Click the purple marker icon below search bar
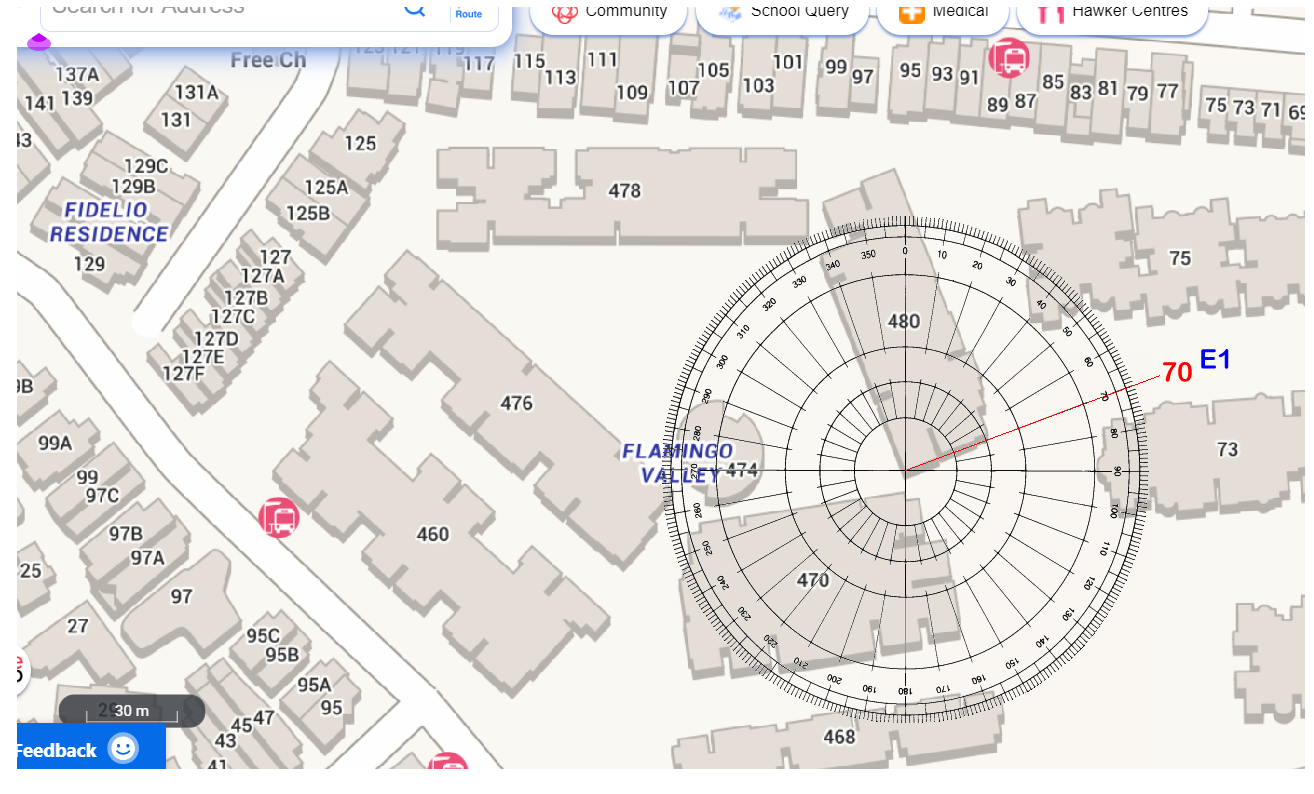The height and width of the screenshot is (794, 1314). (x=39, y=42)
